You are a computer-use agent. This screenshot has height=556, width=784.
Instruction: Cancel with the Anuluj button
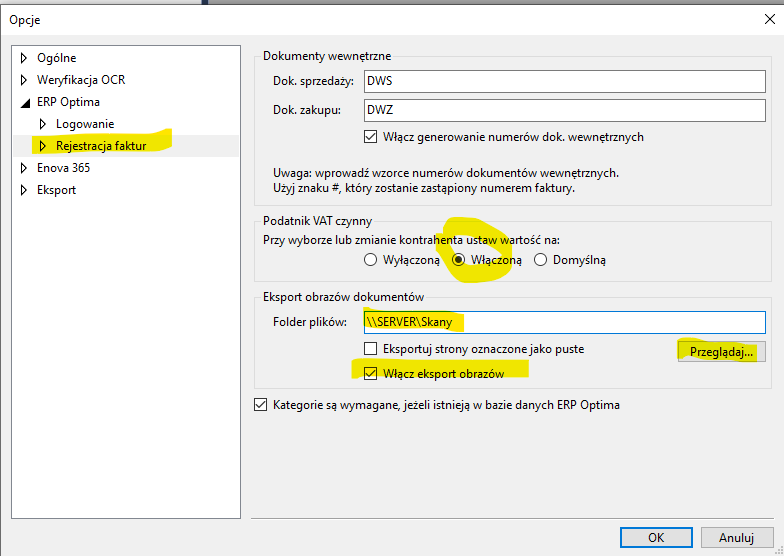pyautogui.click(x=736, y=538)
